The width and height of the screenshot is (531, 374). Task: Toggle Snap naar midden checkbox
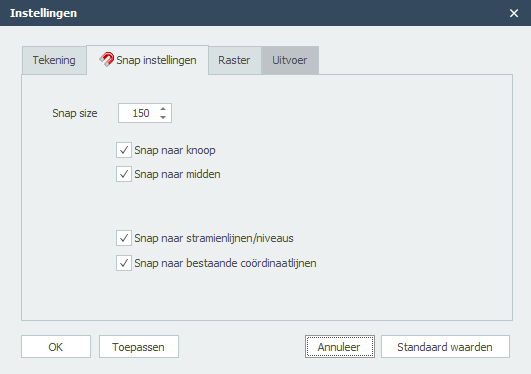[x=124, y=174]
